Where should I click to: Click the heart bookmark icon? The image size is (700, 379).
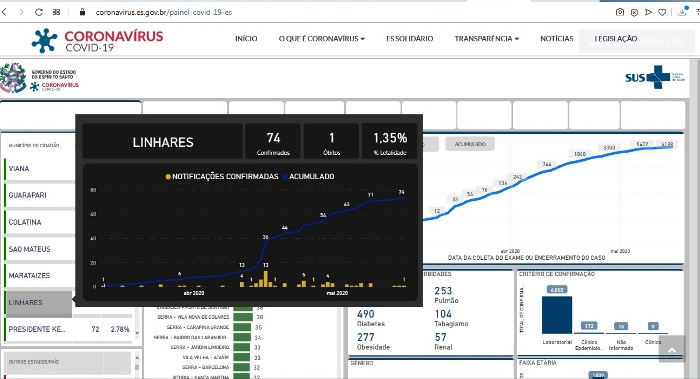point(662,12)
